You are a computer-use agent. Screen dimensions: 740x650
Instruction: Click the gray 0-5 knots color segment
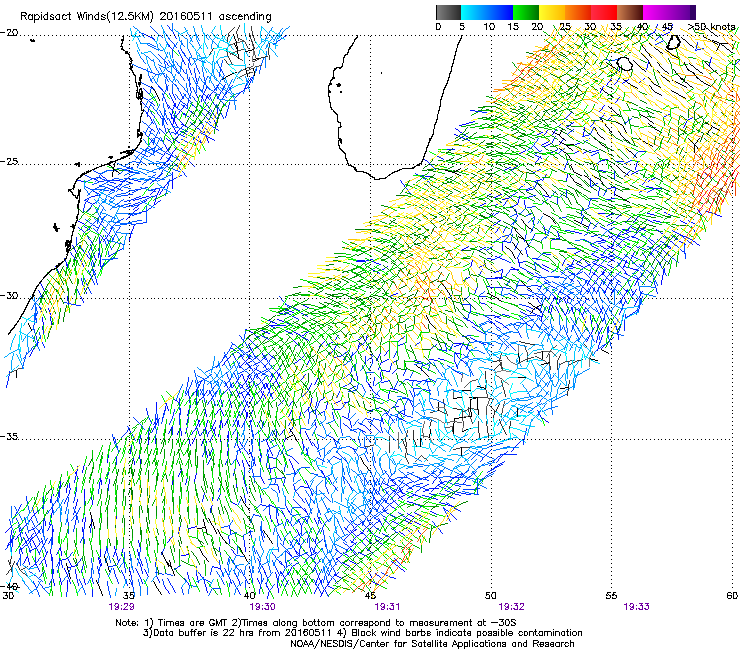pyautogui.click(x=448, y=12)
